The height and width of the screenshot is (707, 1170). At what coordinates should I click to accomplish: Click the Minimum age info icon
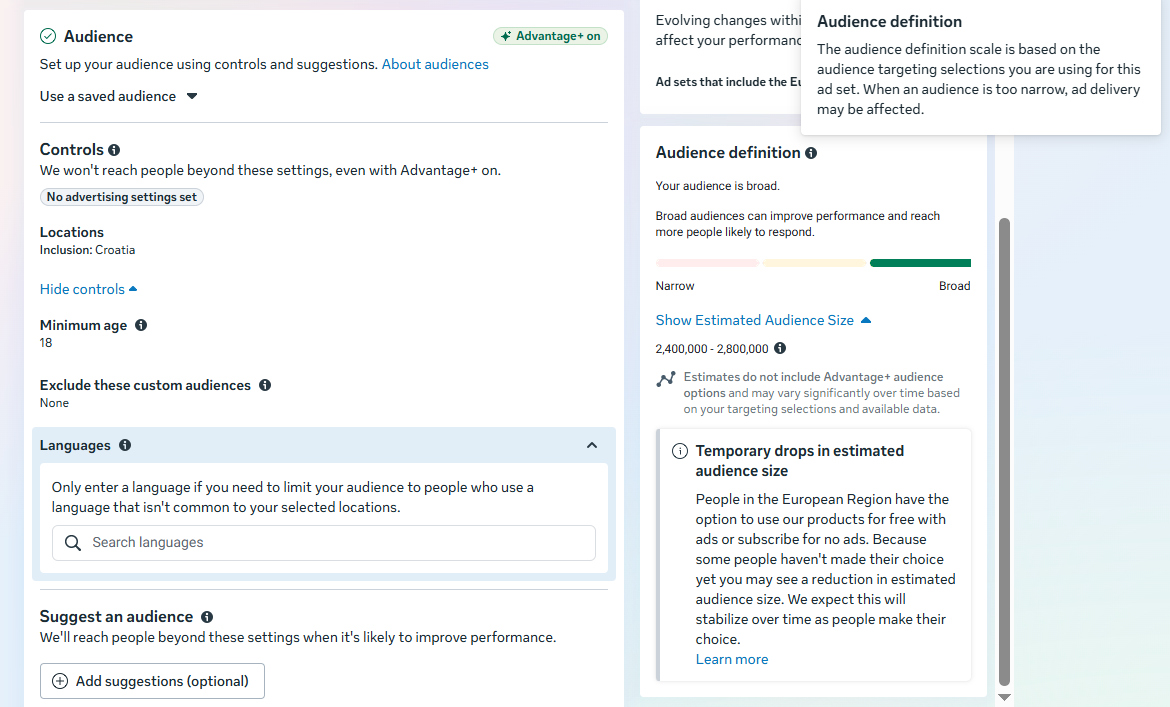(x=141, y=325)
